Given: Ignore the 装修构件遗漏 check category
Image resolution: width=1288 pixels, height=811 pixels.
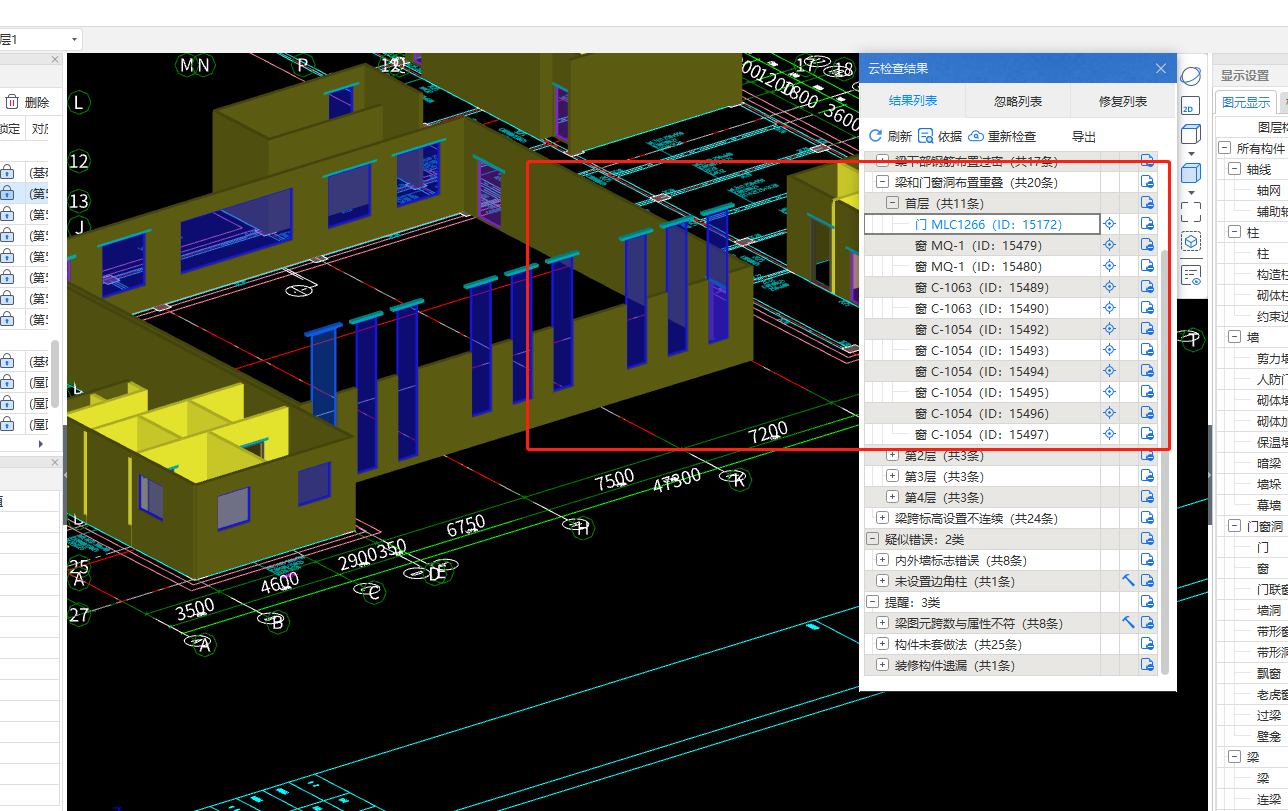Looking at the screenshot, I should coord(1147,665).
